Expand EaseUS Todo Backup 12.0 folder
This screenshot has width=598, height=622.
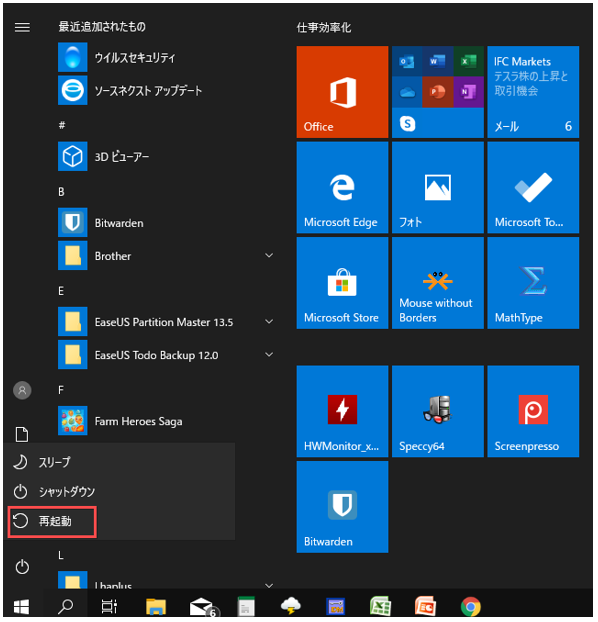click(269, 354)
